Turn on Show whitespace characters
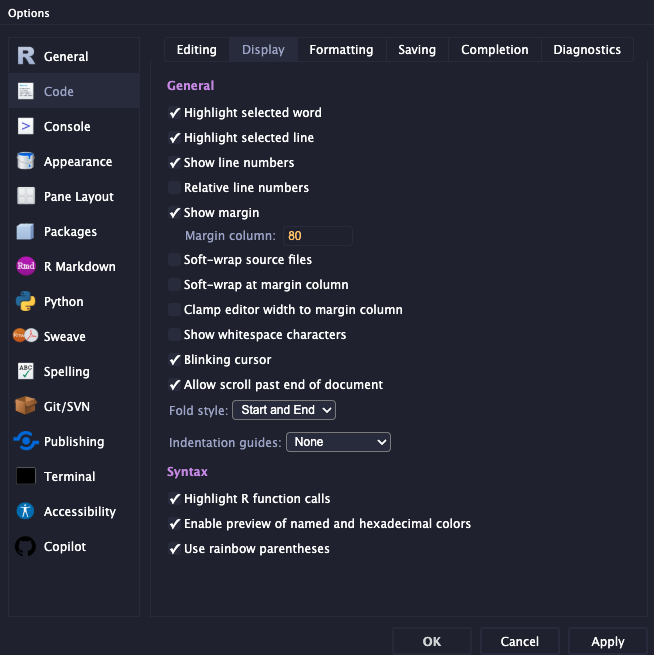This screenshot has height=655, width=654. [175, 335]
